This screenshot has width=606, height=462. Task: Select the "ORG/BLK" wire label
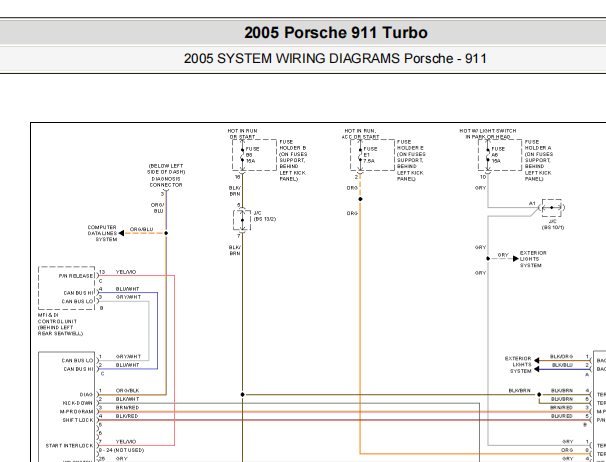click(127, 390)
